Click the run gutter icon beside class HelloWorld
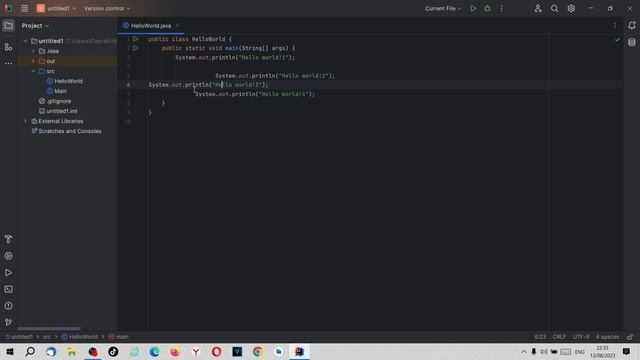The width and height of the screenshot is (640, 360). tap(136, 39)
